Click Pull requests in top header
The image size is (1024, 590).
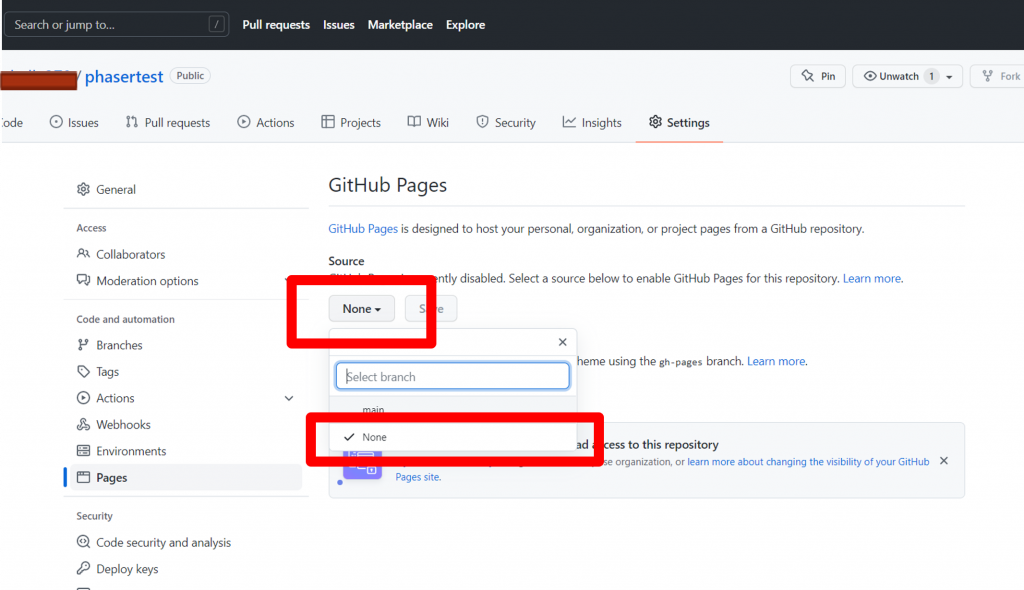click(x=276, y=25)
